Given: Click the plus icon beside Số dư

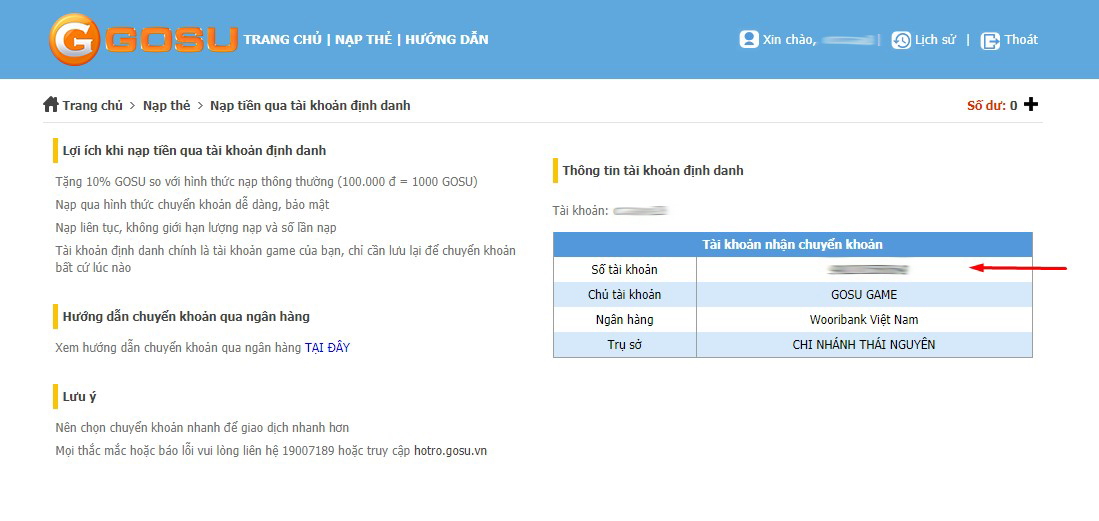Looking at the screenshot, I should 1031,104.
